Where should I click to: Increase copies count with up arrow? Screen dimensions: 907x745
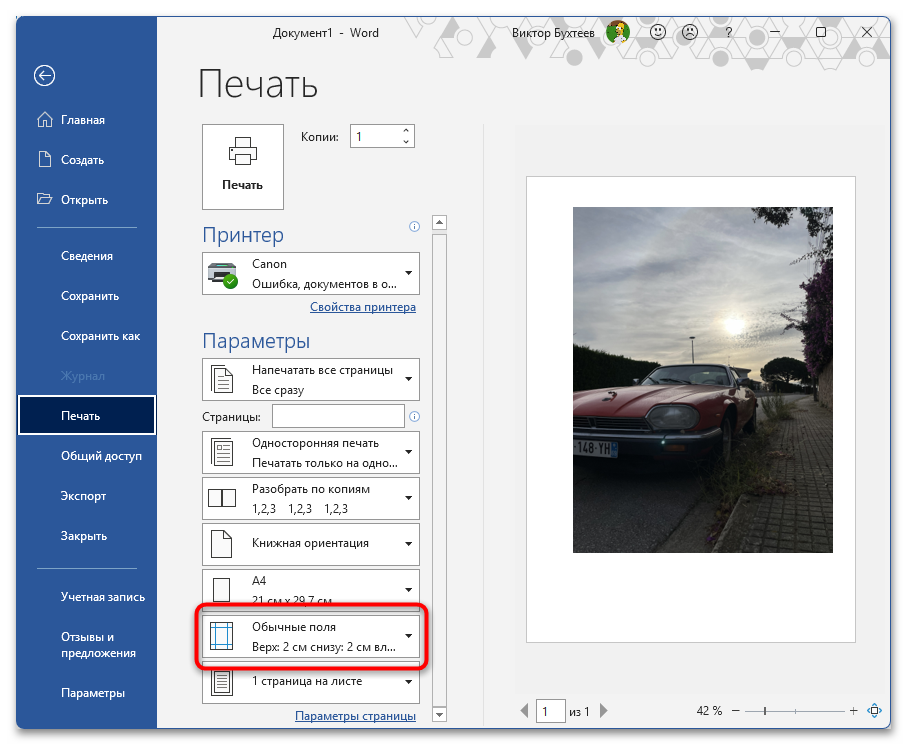pyautogui.click(x=406, y=131)
